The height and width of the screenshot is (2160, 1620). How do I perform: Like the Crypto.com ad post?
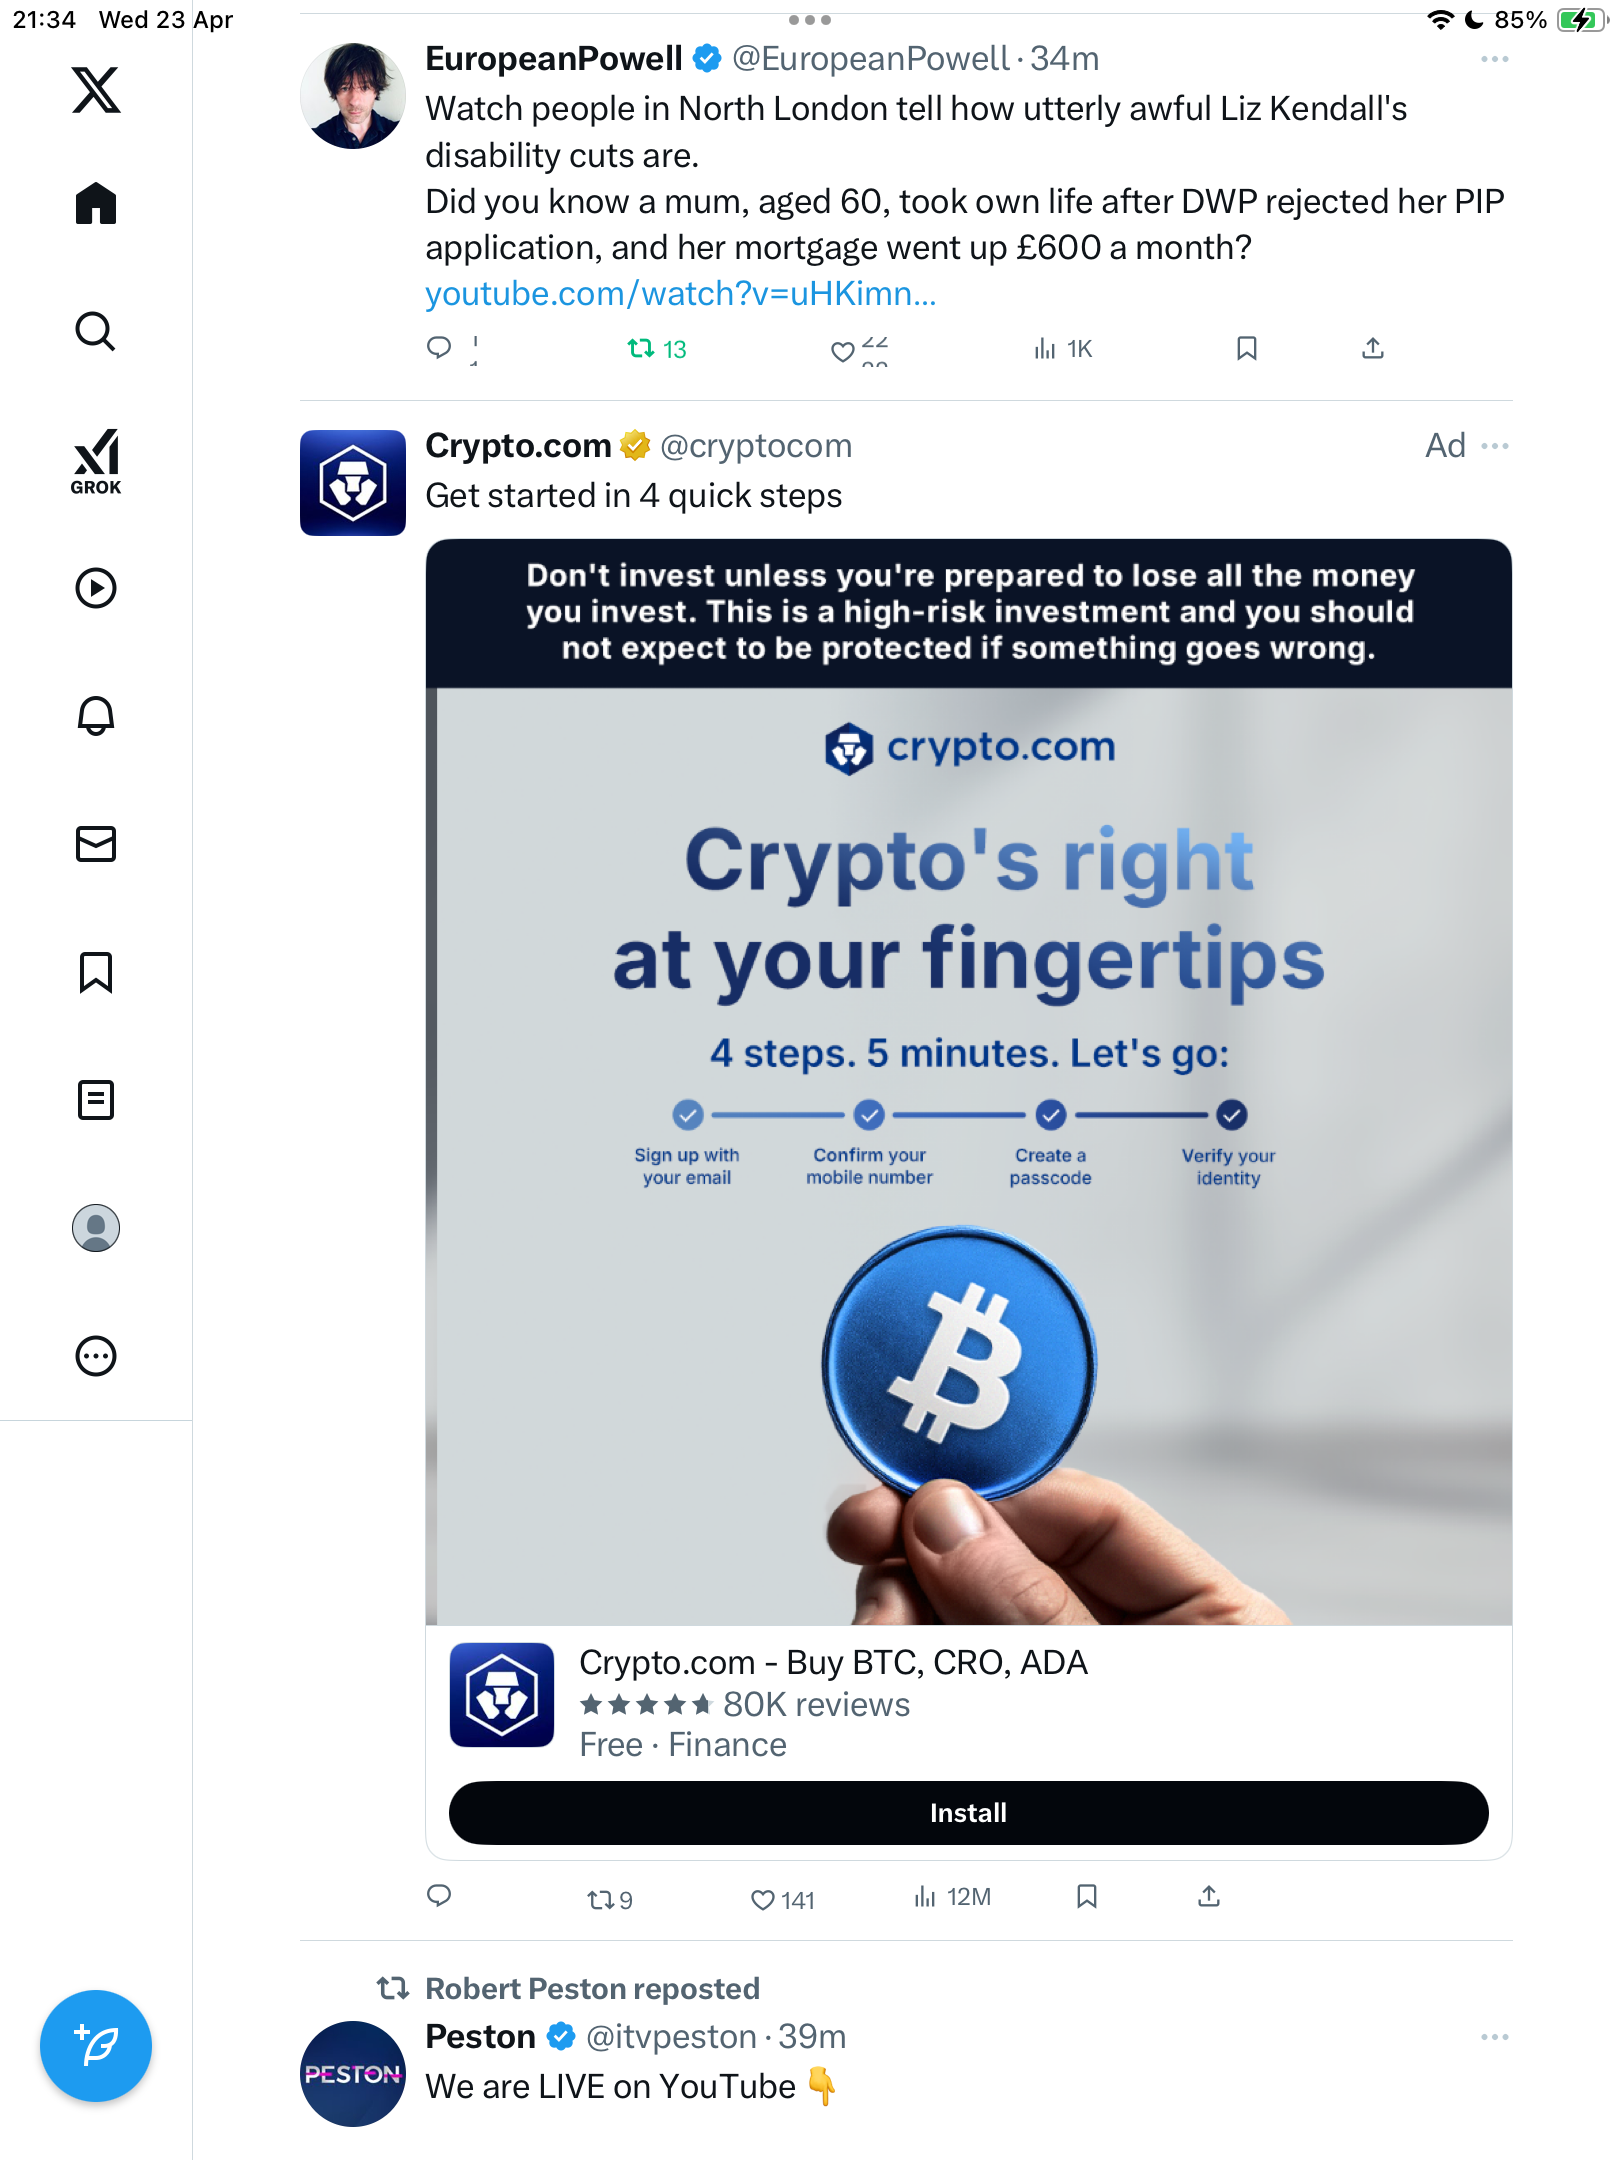(x=782, y=1900)
